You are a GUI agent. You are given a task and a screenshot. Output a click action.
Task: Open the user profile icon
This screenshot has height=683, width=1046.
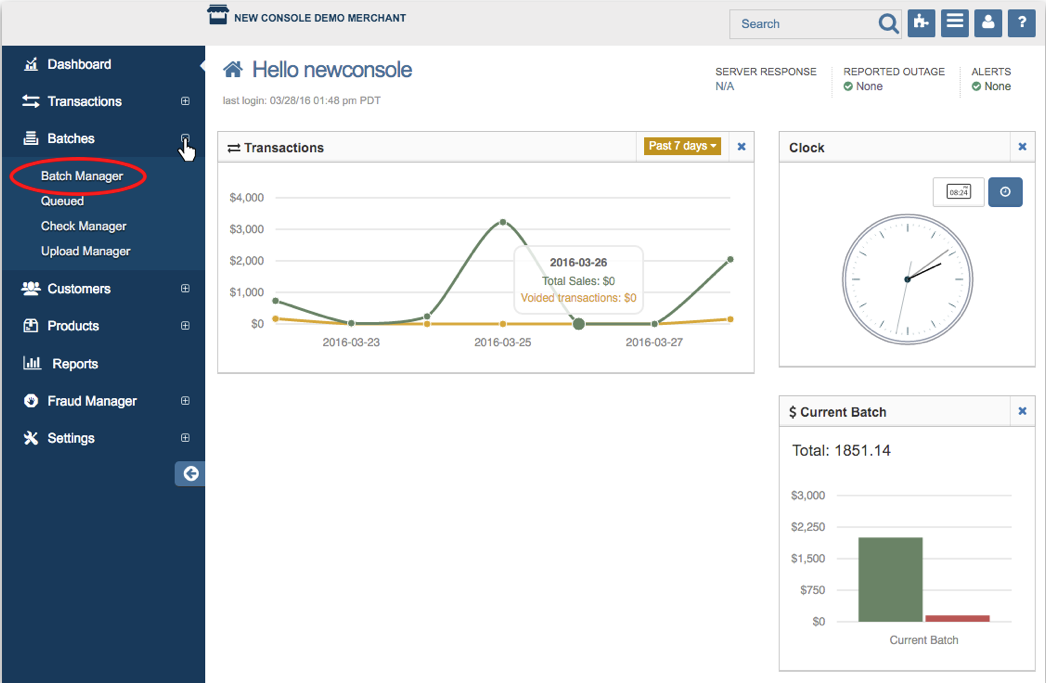pyautogui.click(x=988, y=22)
